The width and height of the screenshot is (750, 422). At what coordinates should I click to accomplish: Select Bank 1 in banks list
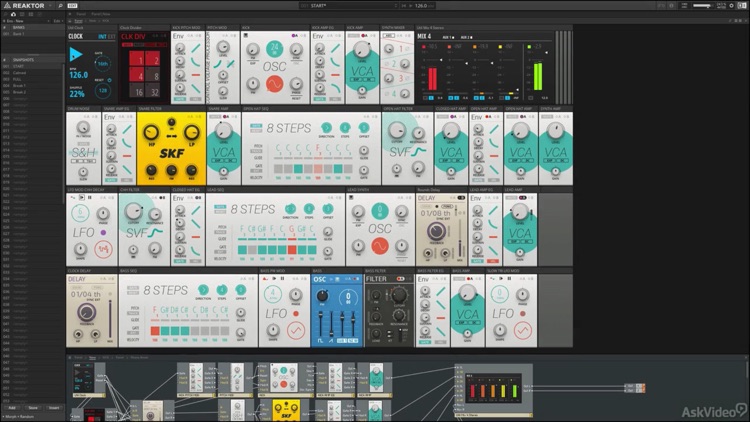click(x=33, y=34)
